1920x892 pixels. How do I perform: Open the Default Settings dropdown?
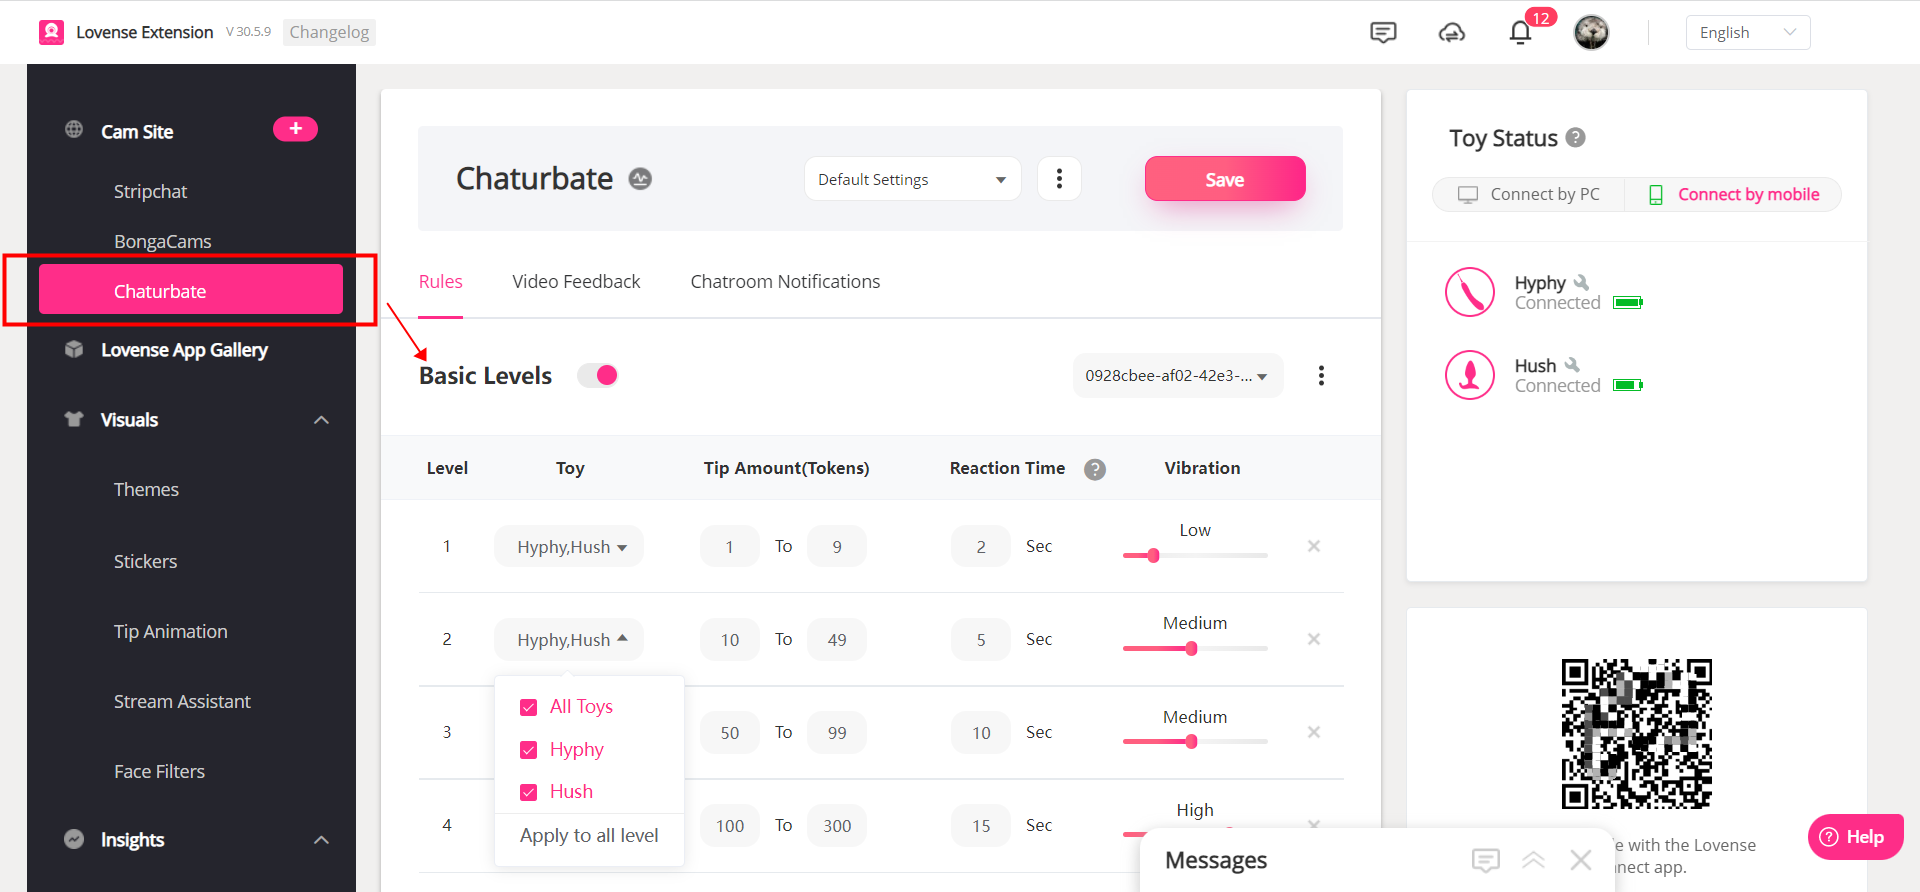[x=912, y=179]
